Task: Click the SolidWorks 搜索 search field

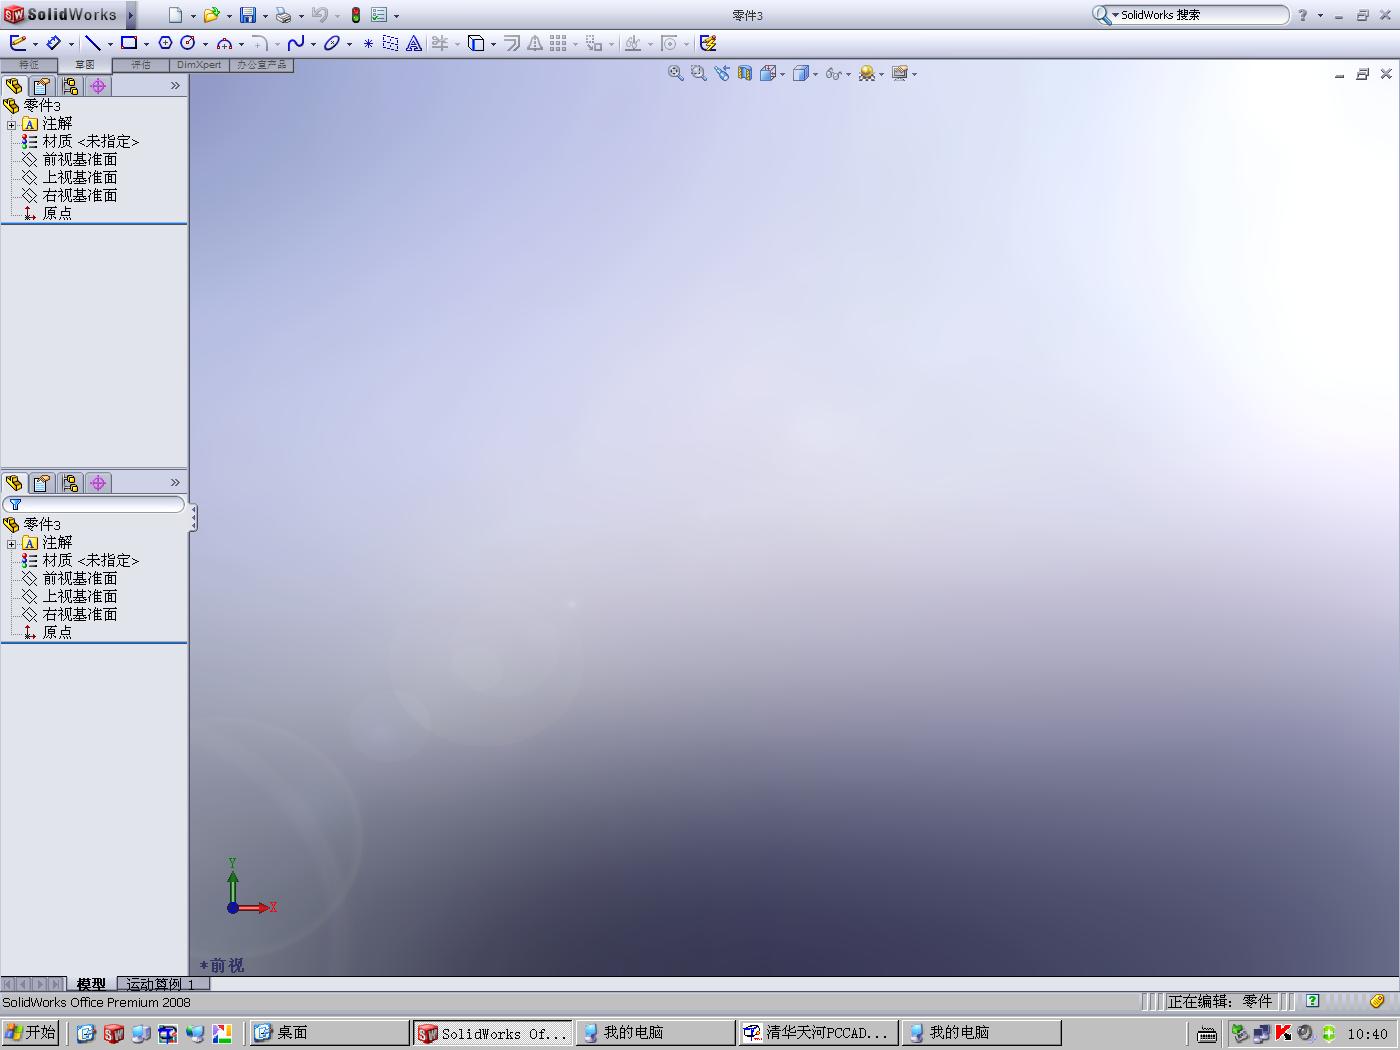Action: pyautogui.click(x=1203, y=15)
